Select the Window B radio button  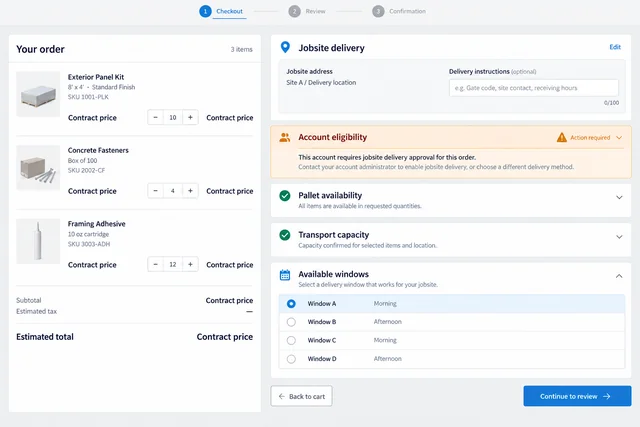[291, 322]
